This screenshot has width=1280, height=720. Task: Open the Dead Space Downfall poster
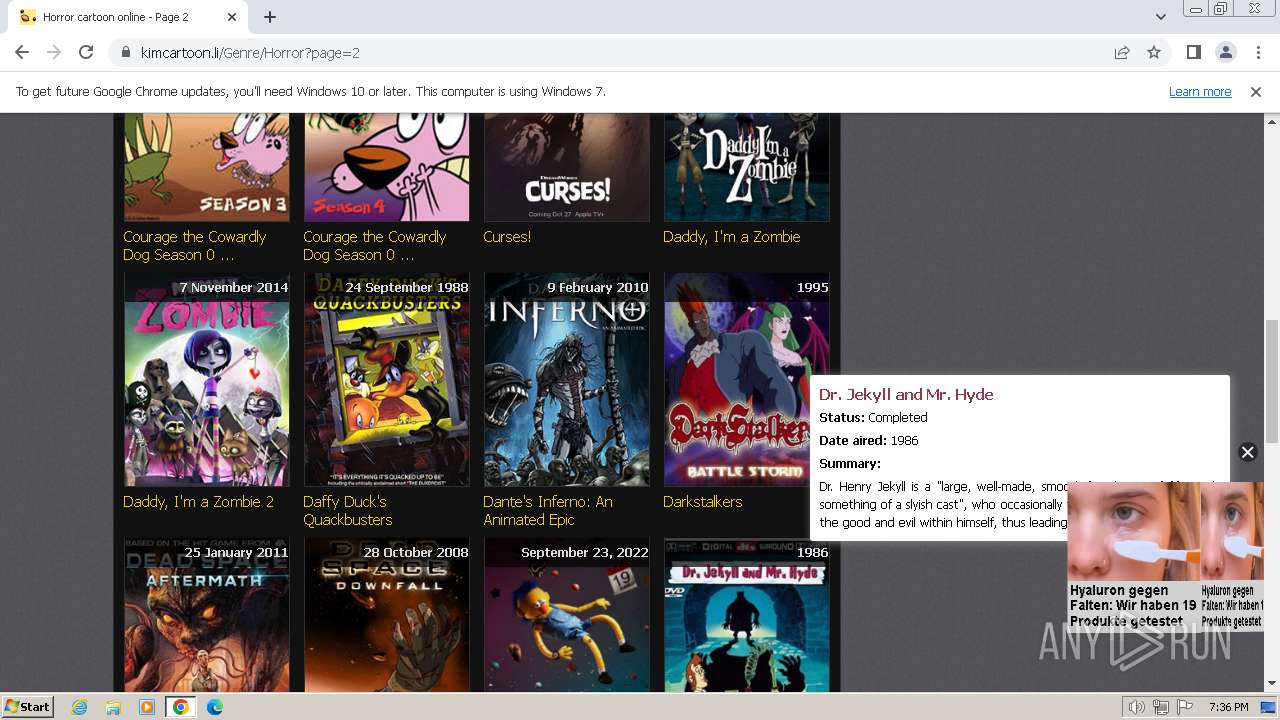(x=387, y=615)
